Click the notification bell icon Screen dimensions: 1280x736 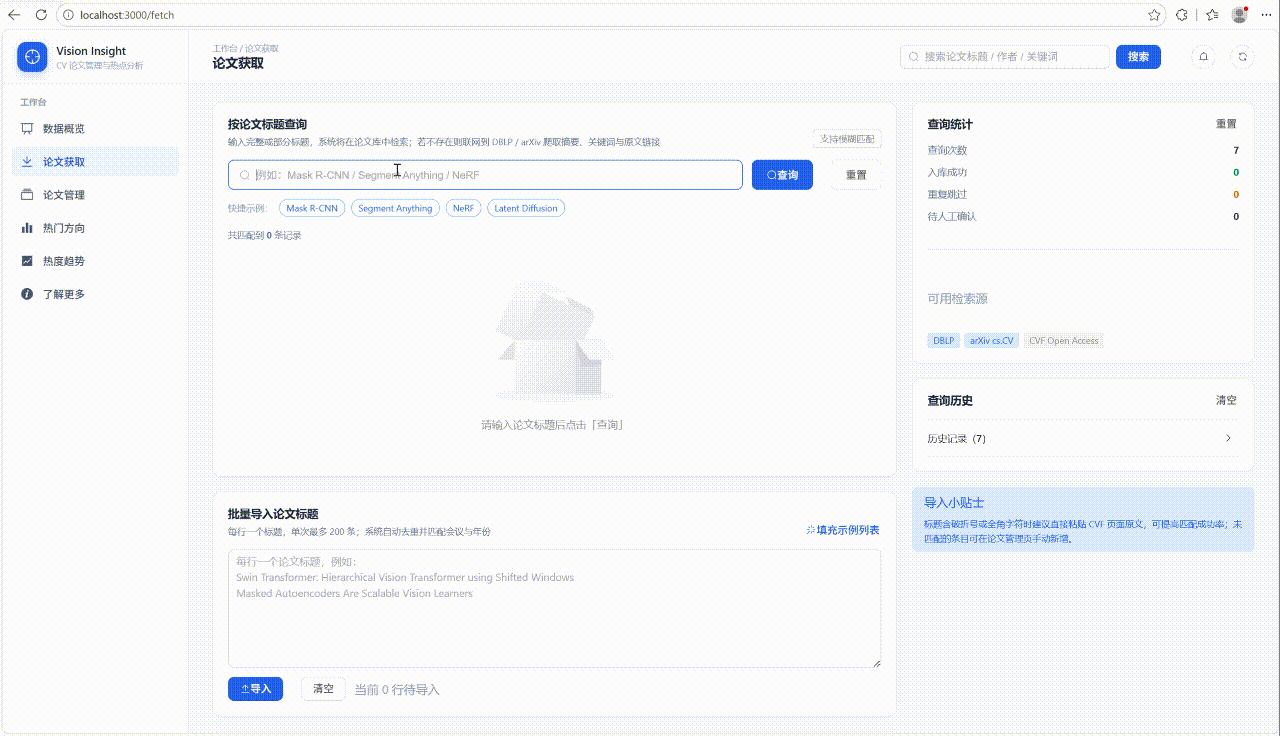tap(1203, 57)
